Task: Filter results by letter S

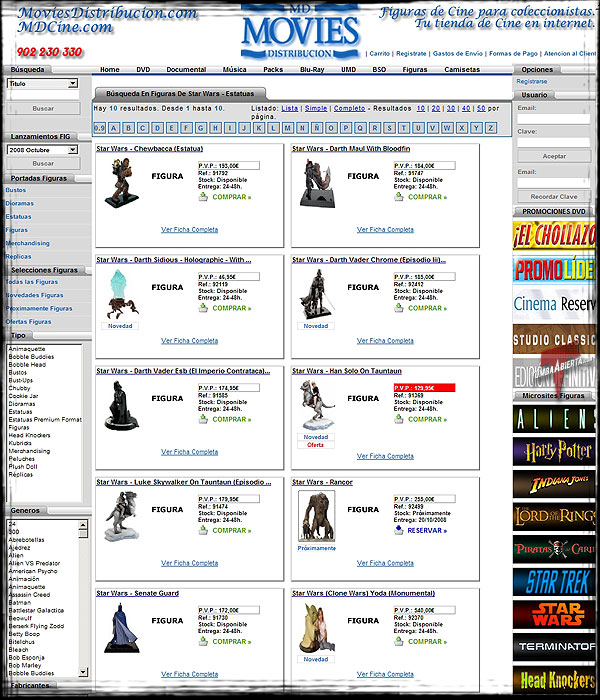Action: click(x=389, y=128)
